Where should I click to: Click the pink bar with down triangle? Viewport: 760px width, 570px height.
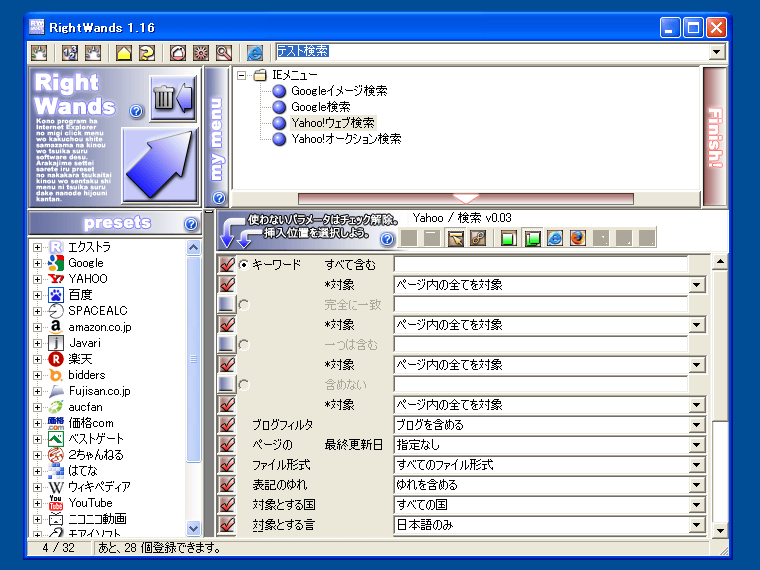[466, 199]
